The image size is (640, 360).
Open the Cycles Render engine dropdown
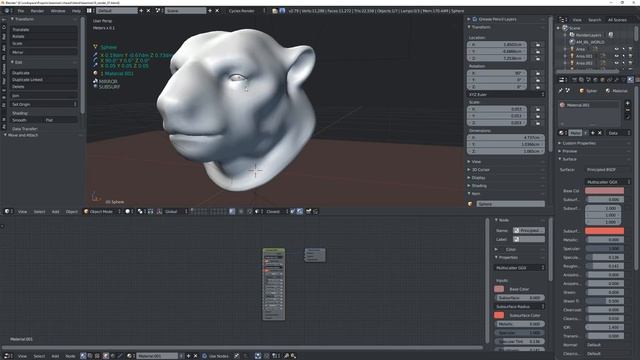(246, 11)
